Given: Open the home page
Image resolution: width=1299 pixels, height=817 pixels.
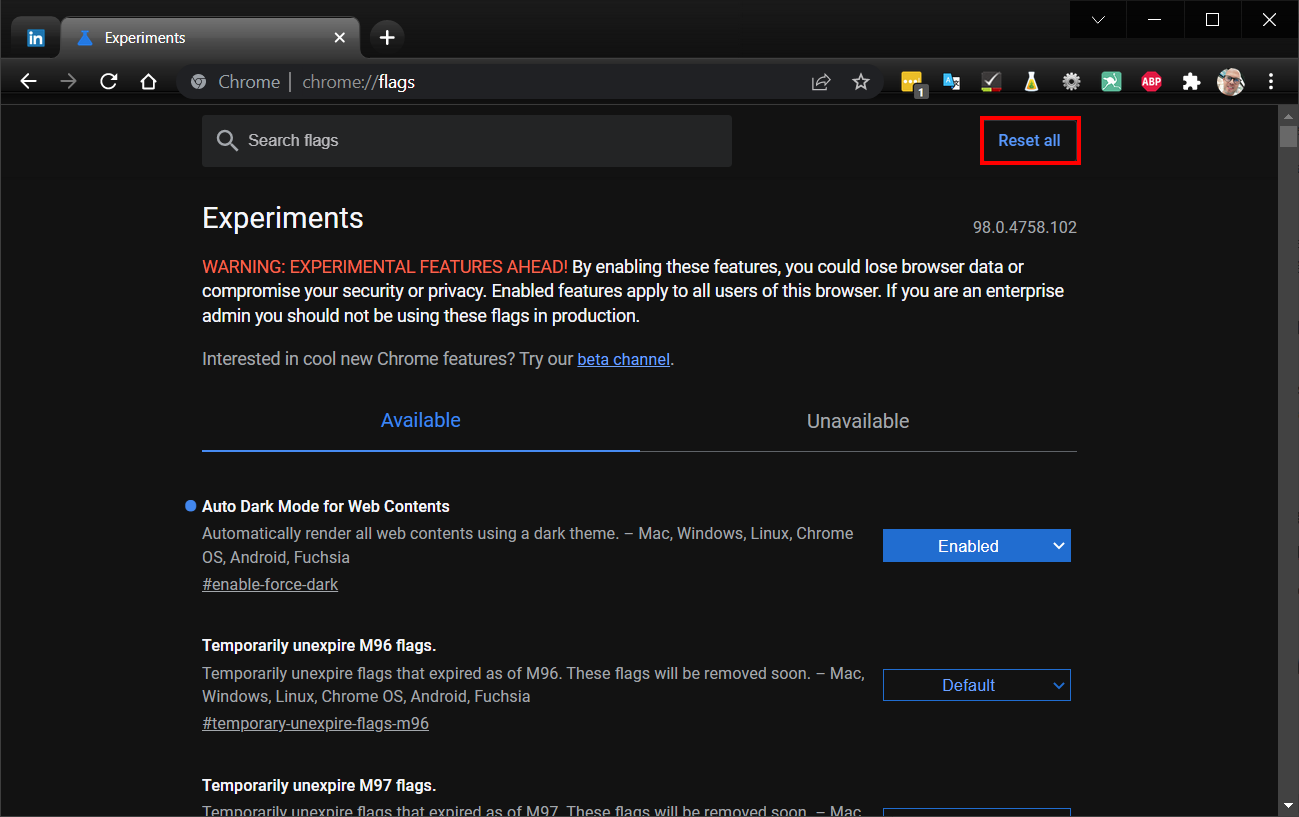Looking at the screenshot, I should pos(149,82).
